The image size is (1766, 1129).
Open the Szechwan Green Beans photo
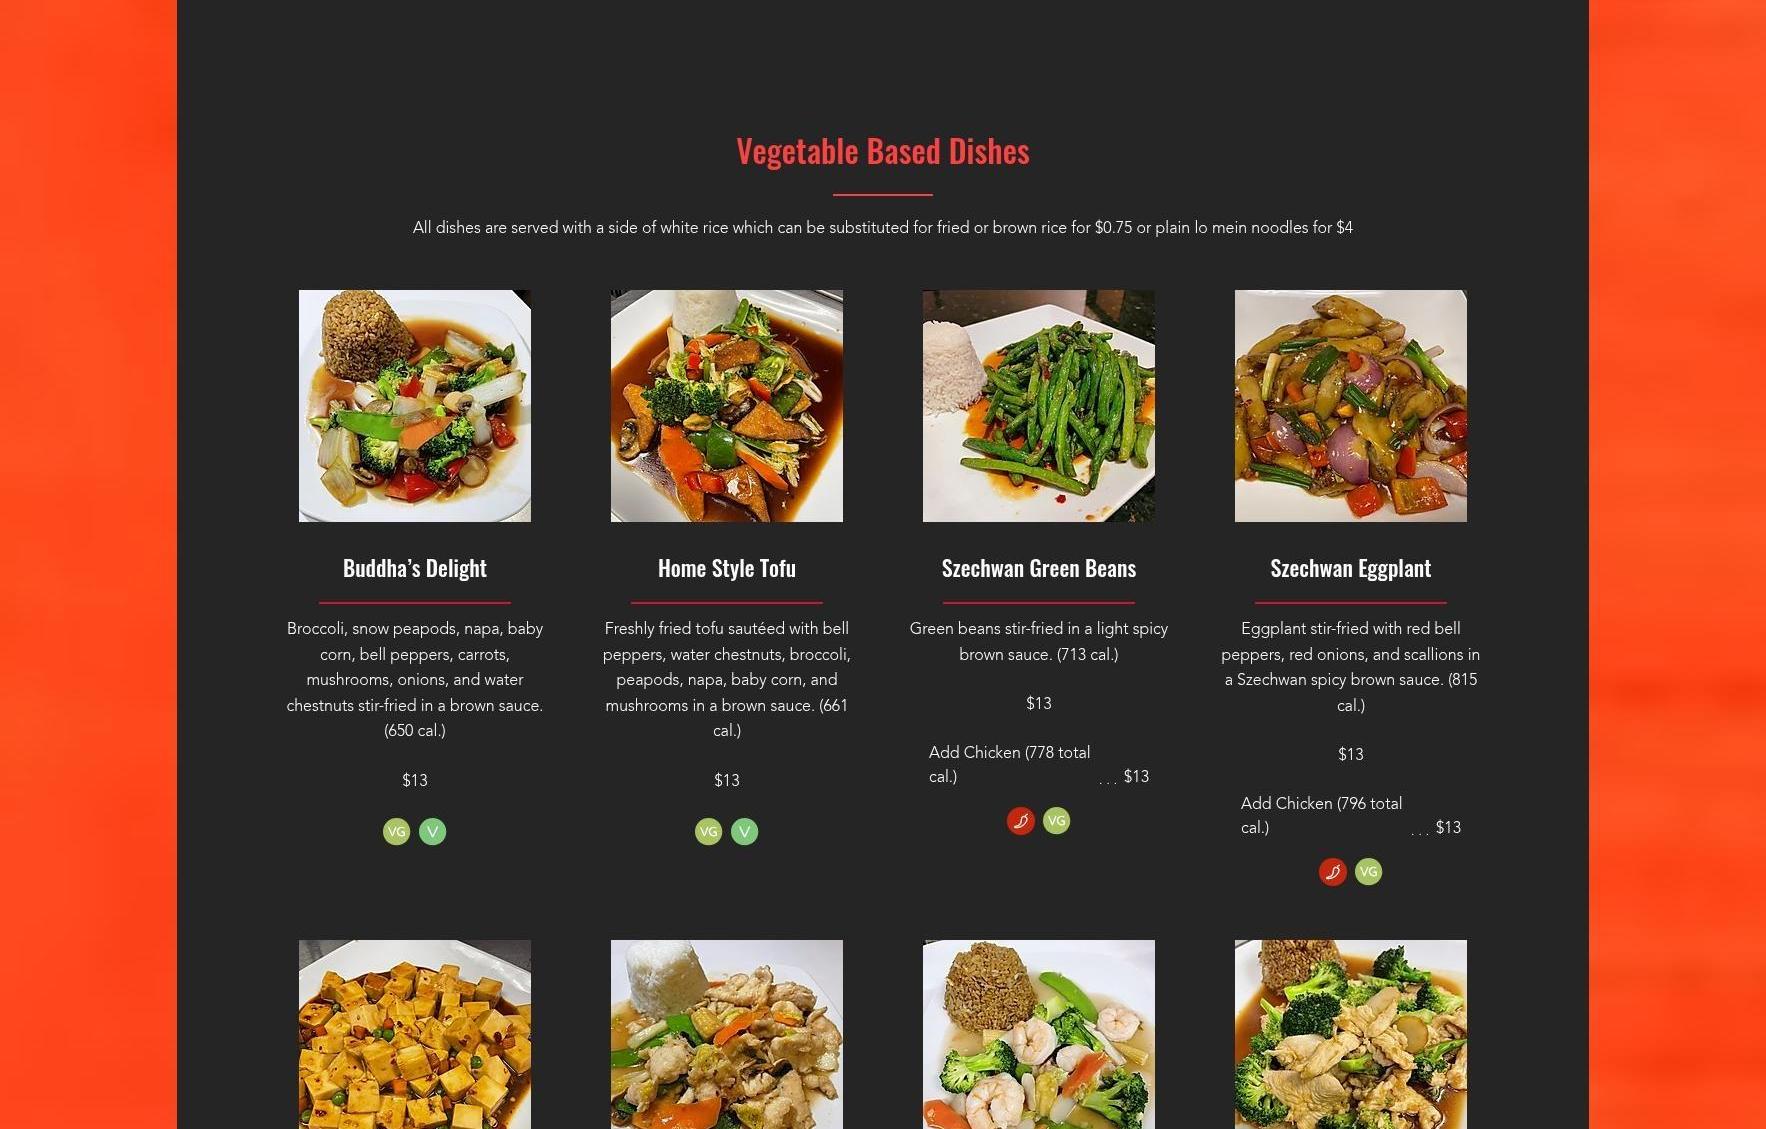tap(1039, 406)
